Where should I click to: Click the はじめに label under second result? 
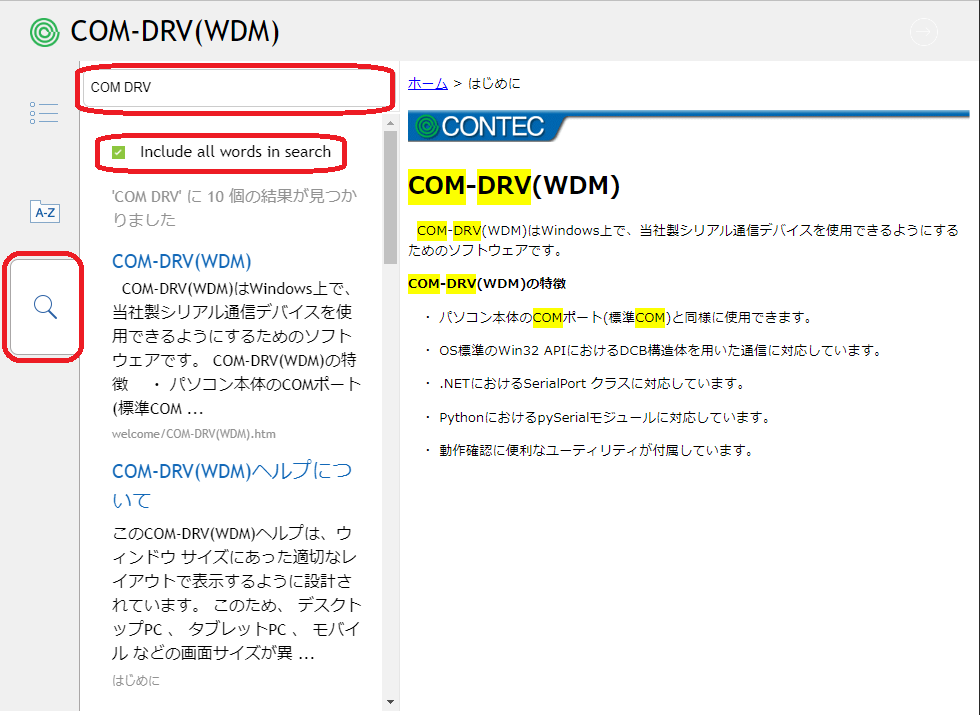136,681
